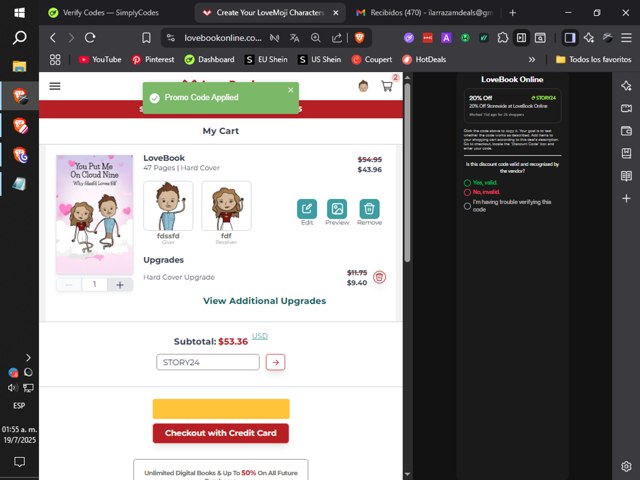This screenshot has width=640, height=480.
Task: Edit the LoveBook item
Action: pos(307,209)
